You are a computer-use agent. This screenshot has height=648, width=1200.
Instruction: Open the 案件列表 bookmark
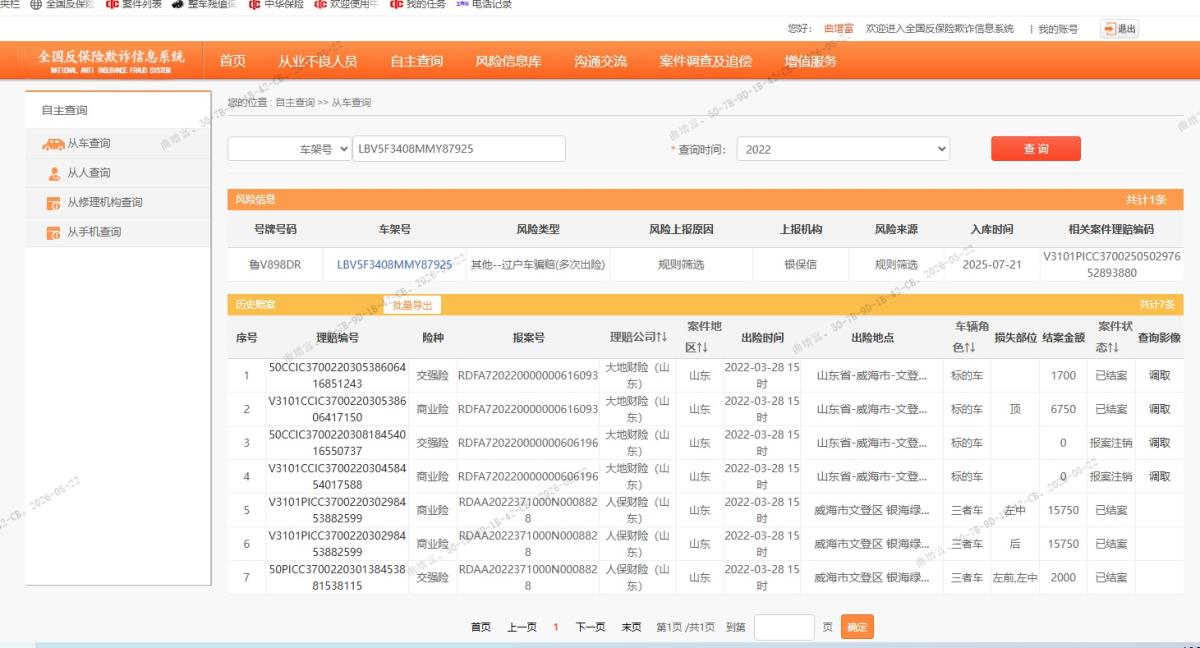[134, 4]
